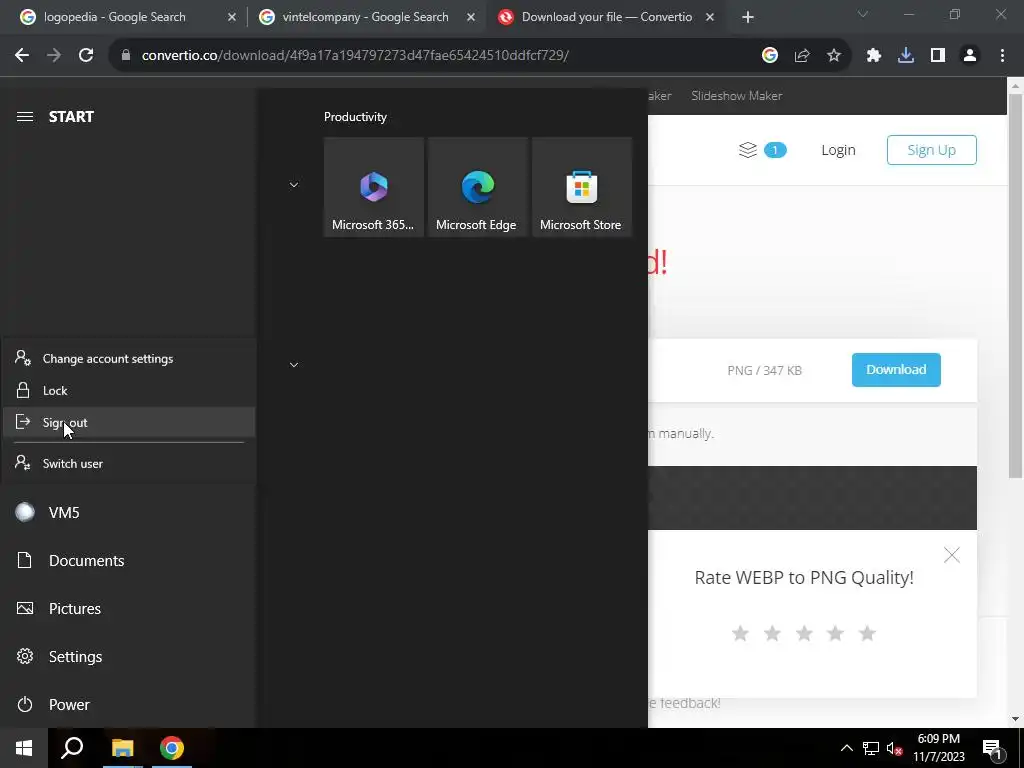Switch to vintelcompany Google Search tab
Screen dimensions: 1024x768
[366, 17]
